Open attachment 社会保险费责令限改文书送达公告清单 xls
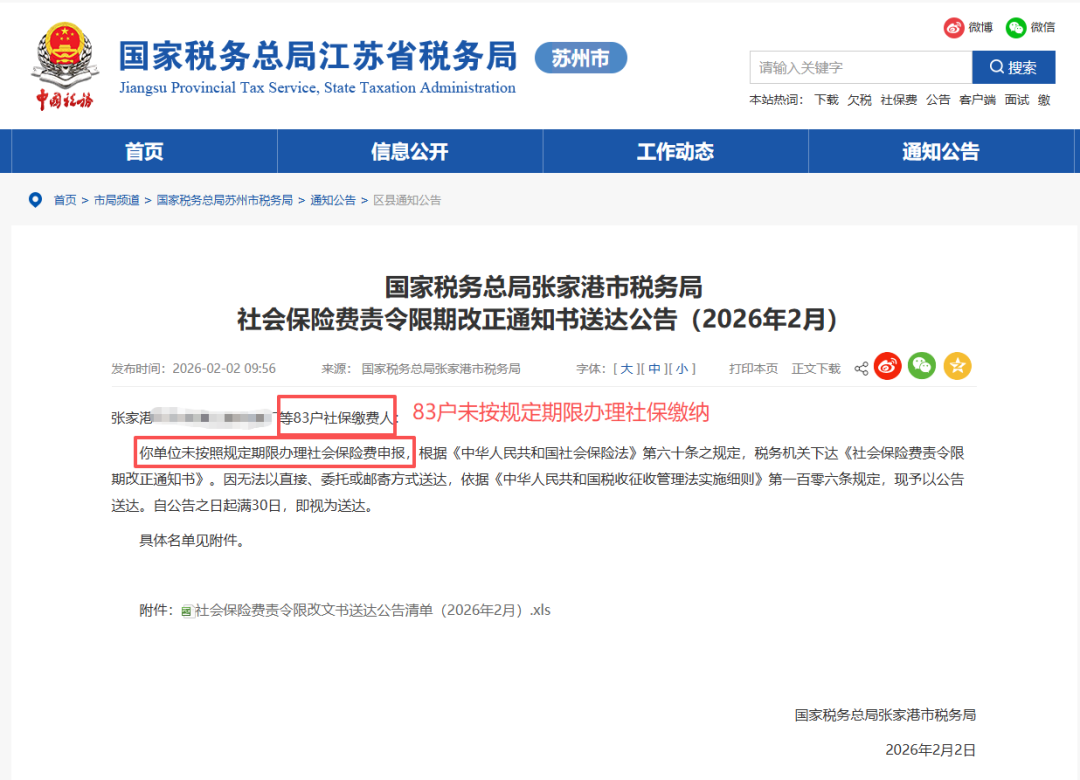Screen dimensions: 1080x780 pos(373,610)
